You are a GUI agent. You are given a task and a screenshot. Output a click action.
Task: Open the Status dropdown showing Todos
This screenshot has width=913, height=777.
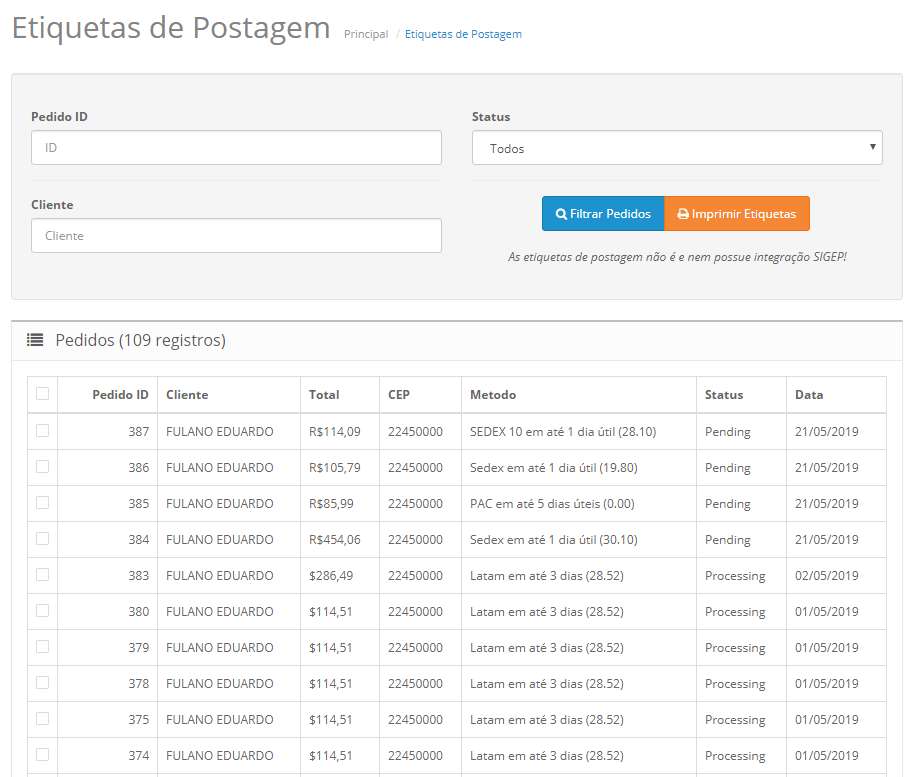[x=676, y=148]
